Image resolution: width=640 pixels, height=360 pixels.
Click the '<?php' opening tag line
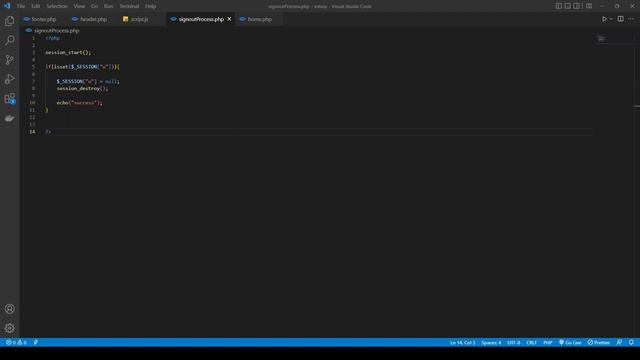52,38
